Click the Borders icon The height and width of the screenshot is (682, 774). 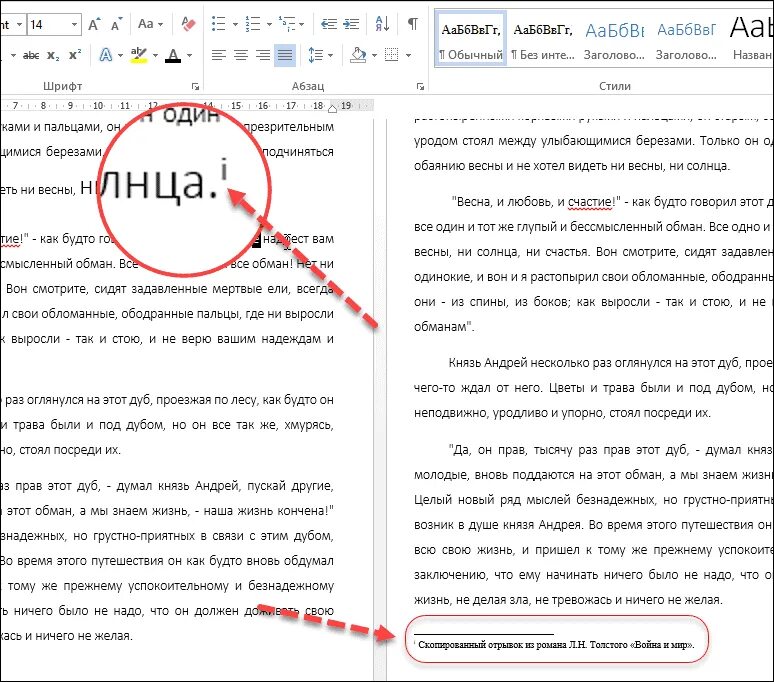pyautogui.click(x=391, y=55)
